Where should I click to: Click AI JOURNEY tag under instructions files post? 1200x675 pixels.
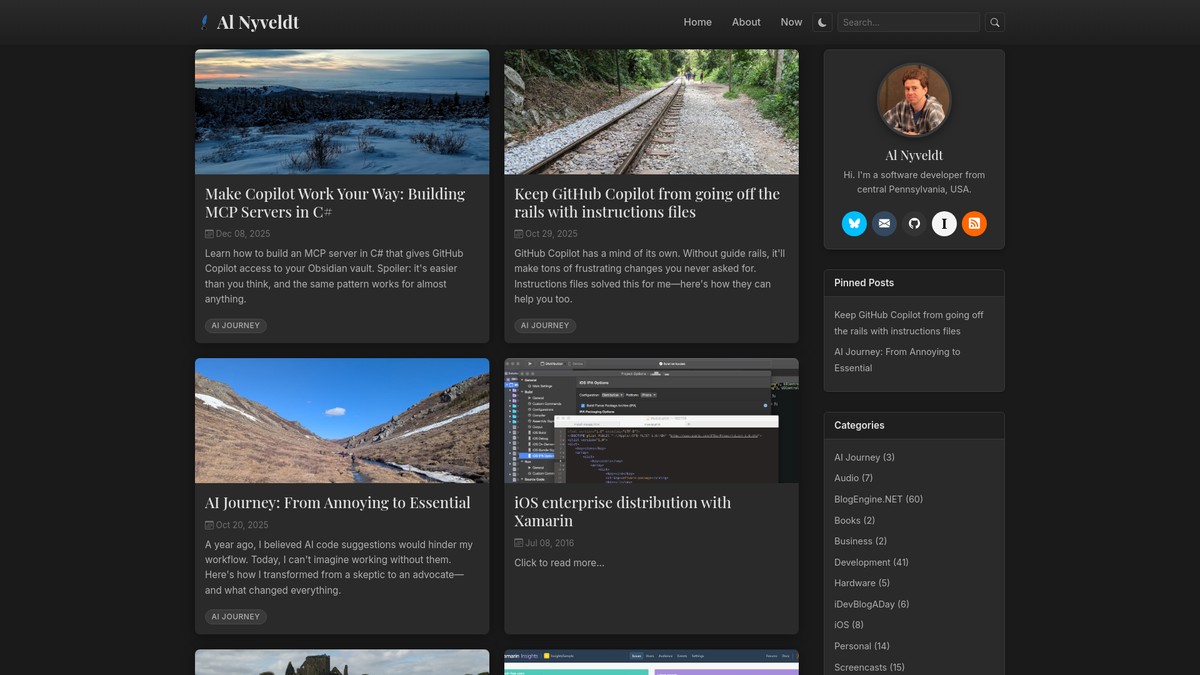[545, 326]
